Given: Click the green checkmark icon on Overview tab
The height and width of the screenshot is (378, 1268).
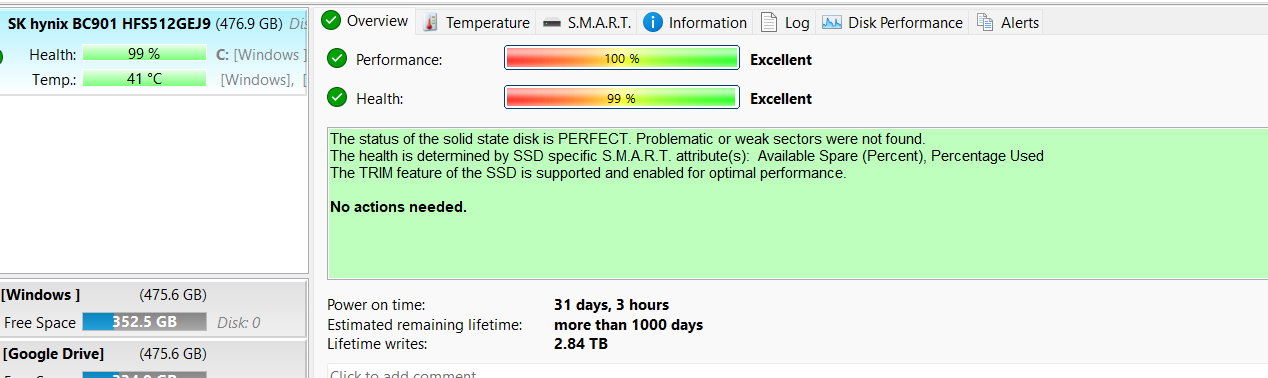Looking at the screenshot, I should (x=331, y=21).
